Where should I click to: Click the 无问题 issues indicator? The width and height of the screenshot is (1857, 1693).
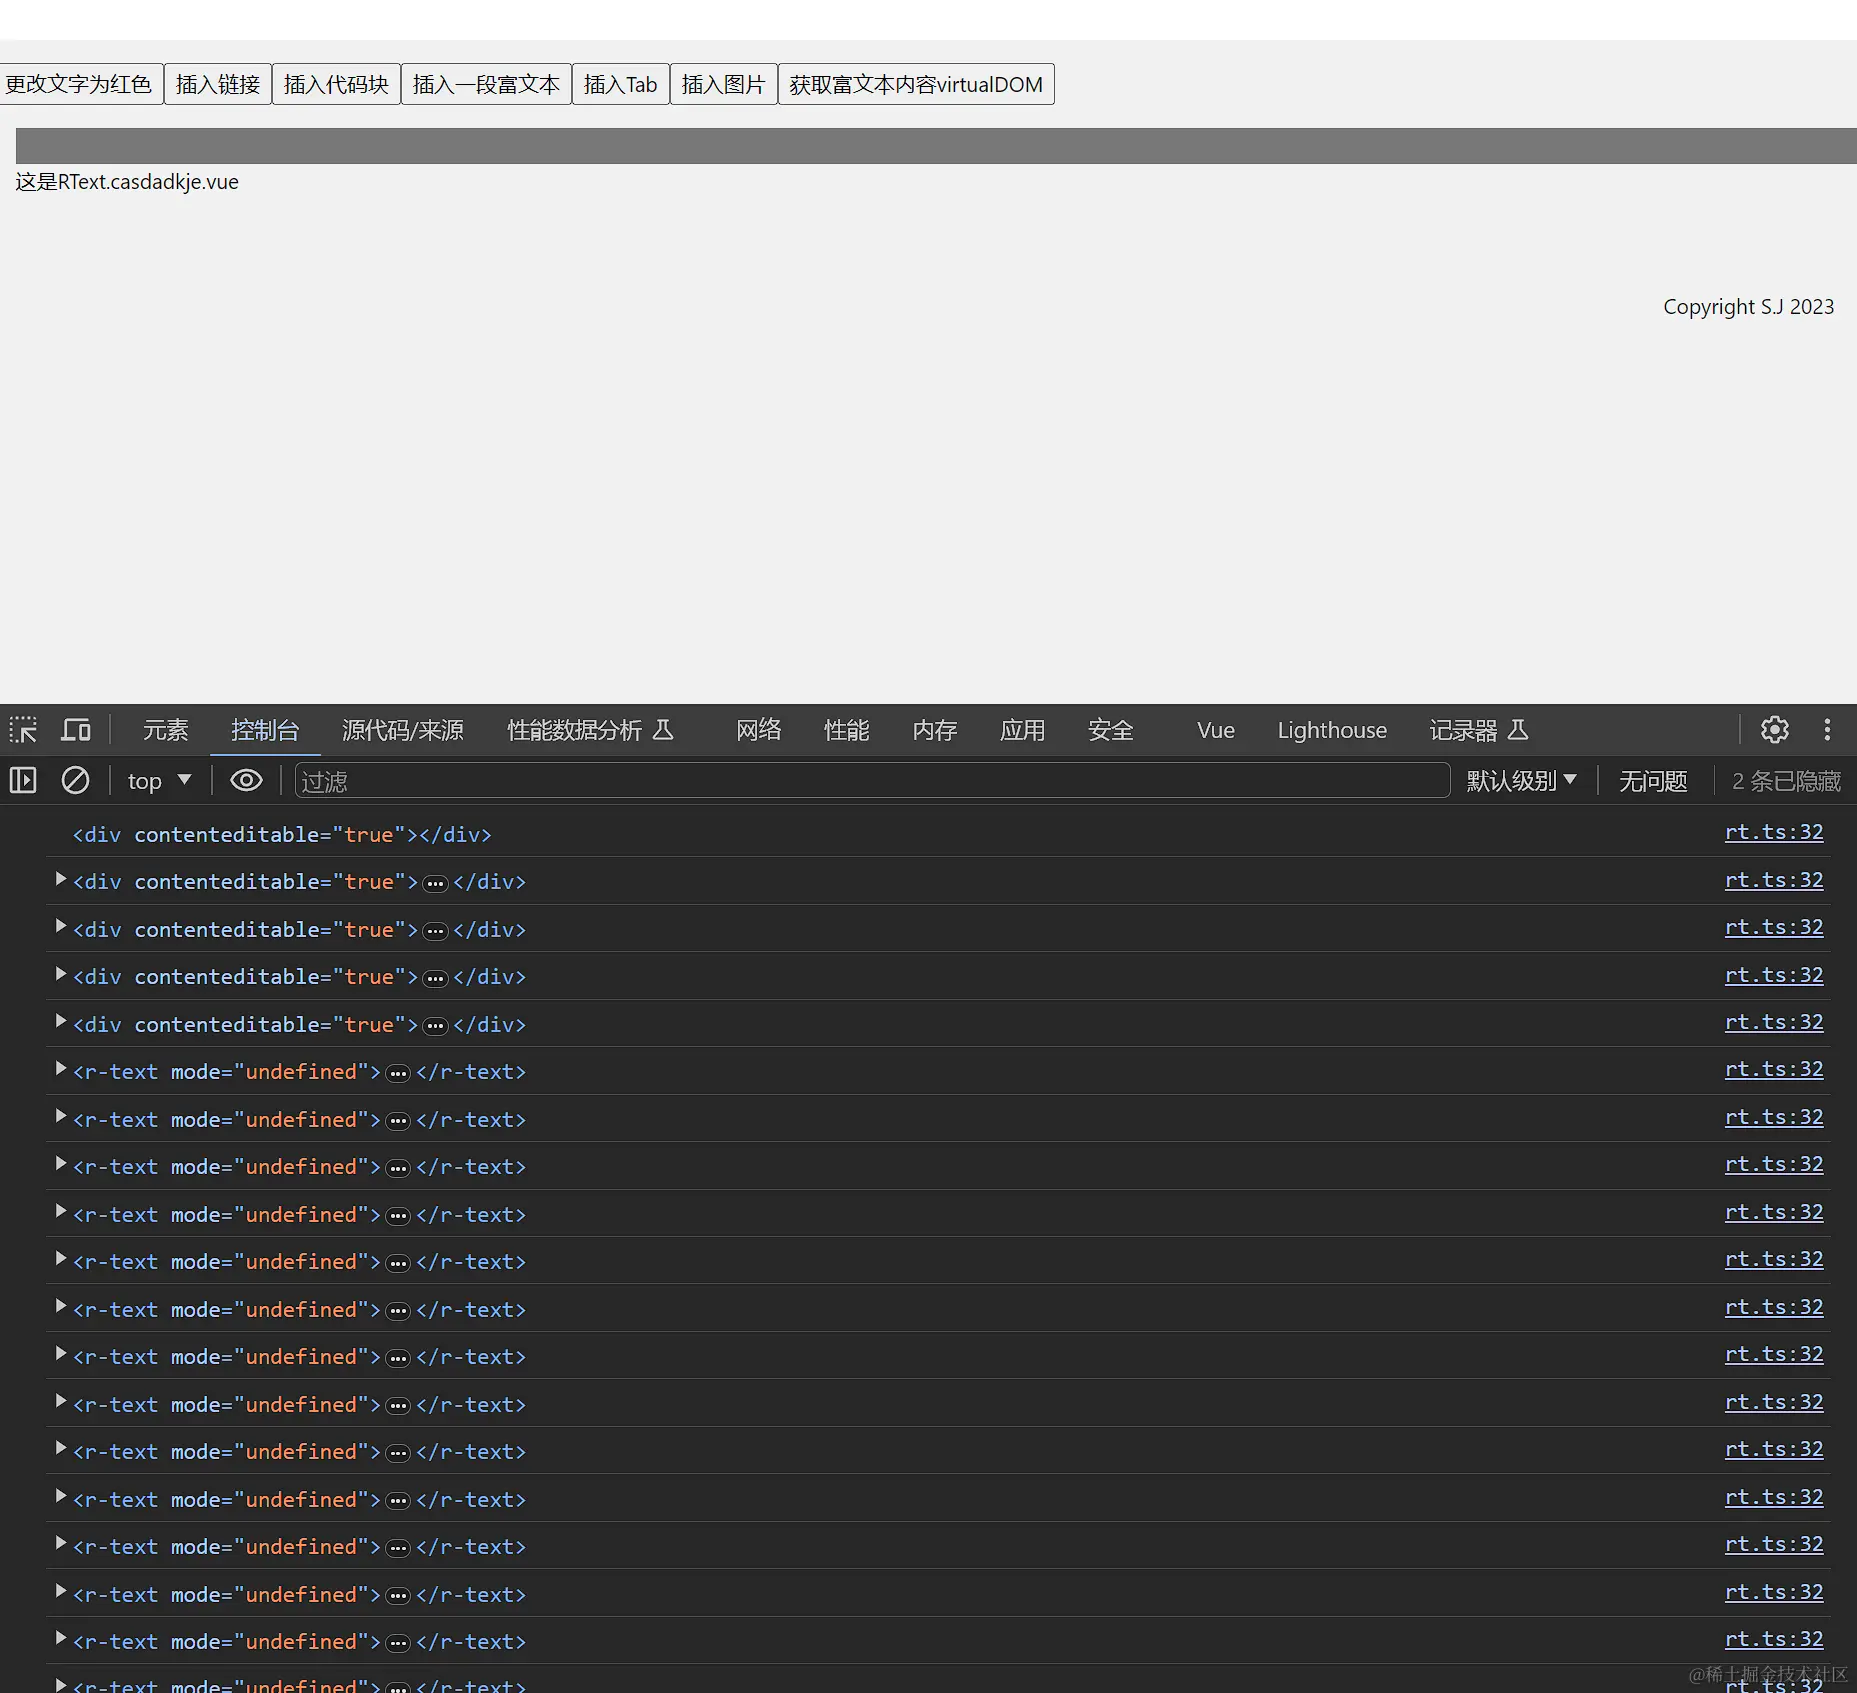click(1653, 781)
